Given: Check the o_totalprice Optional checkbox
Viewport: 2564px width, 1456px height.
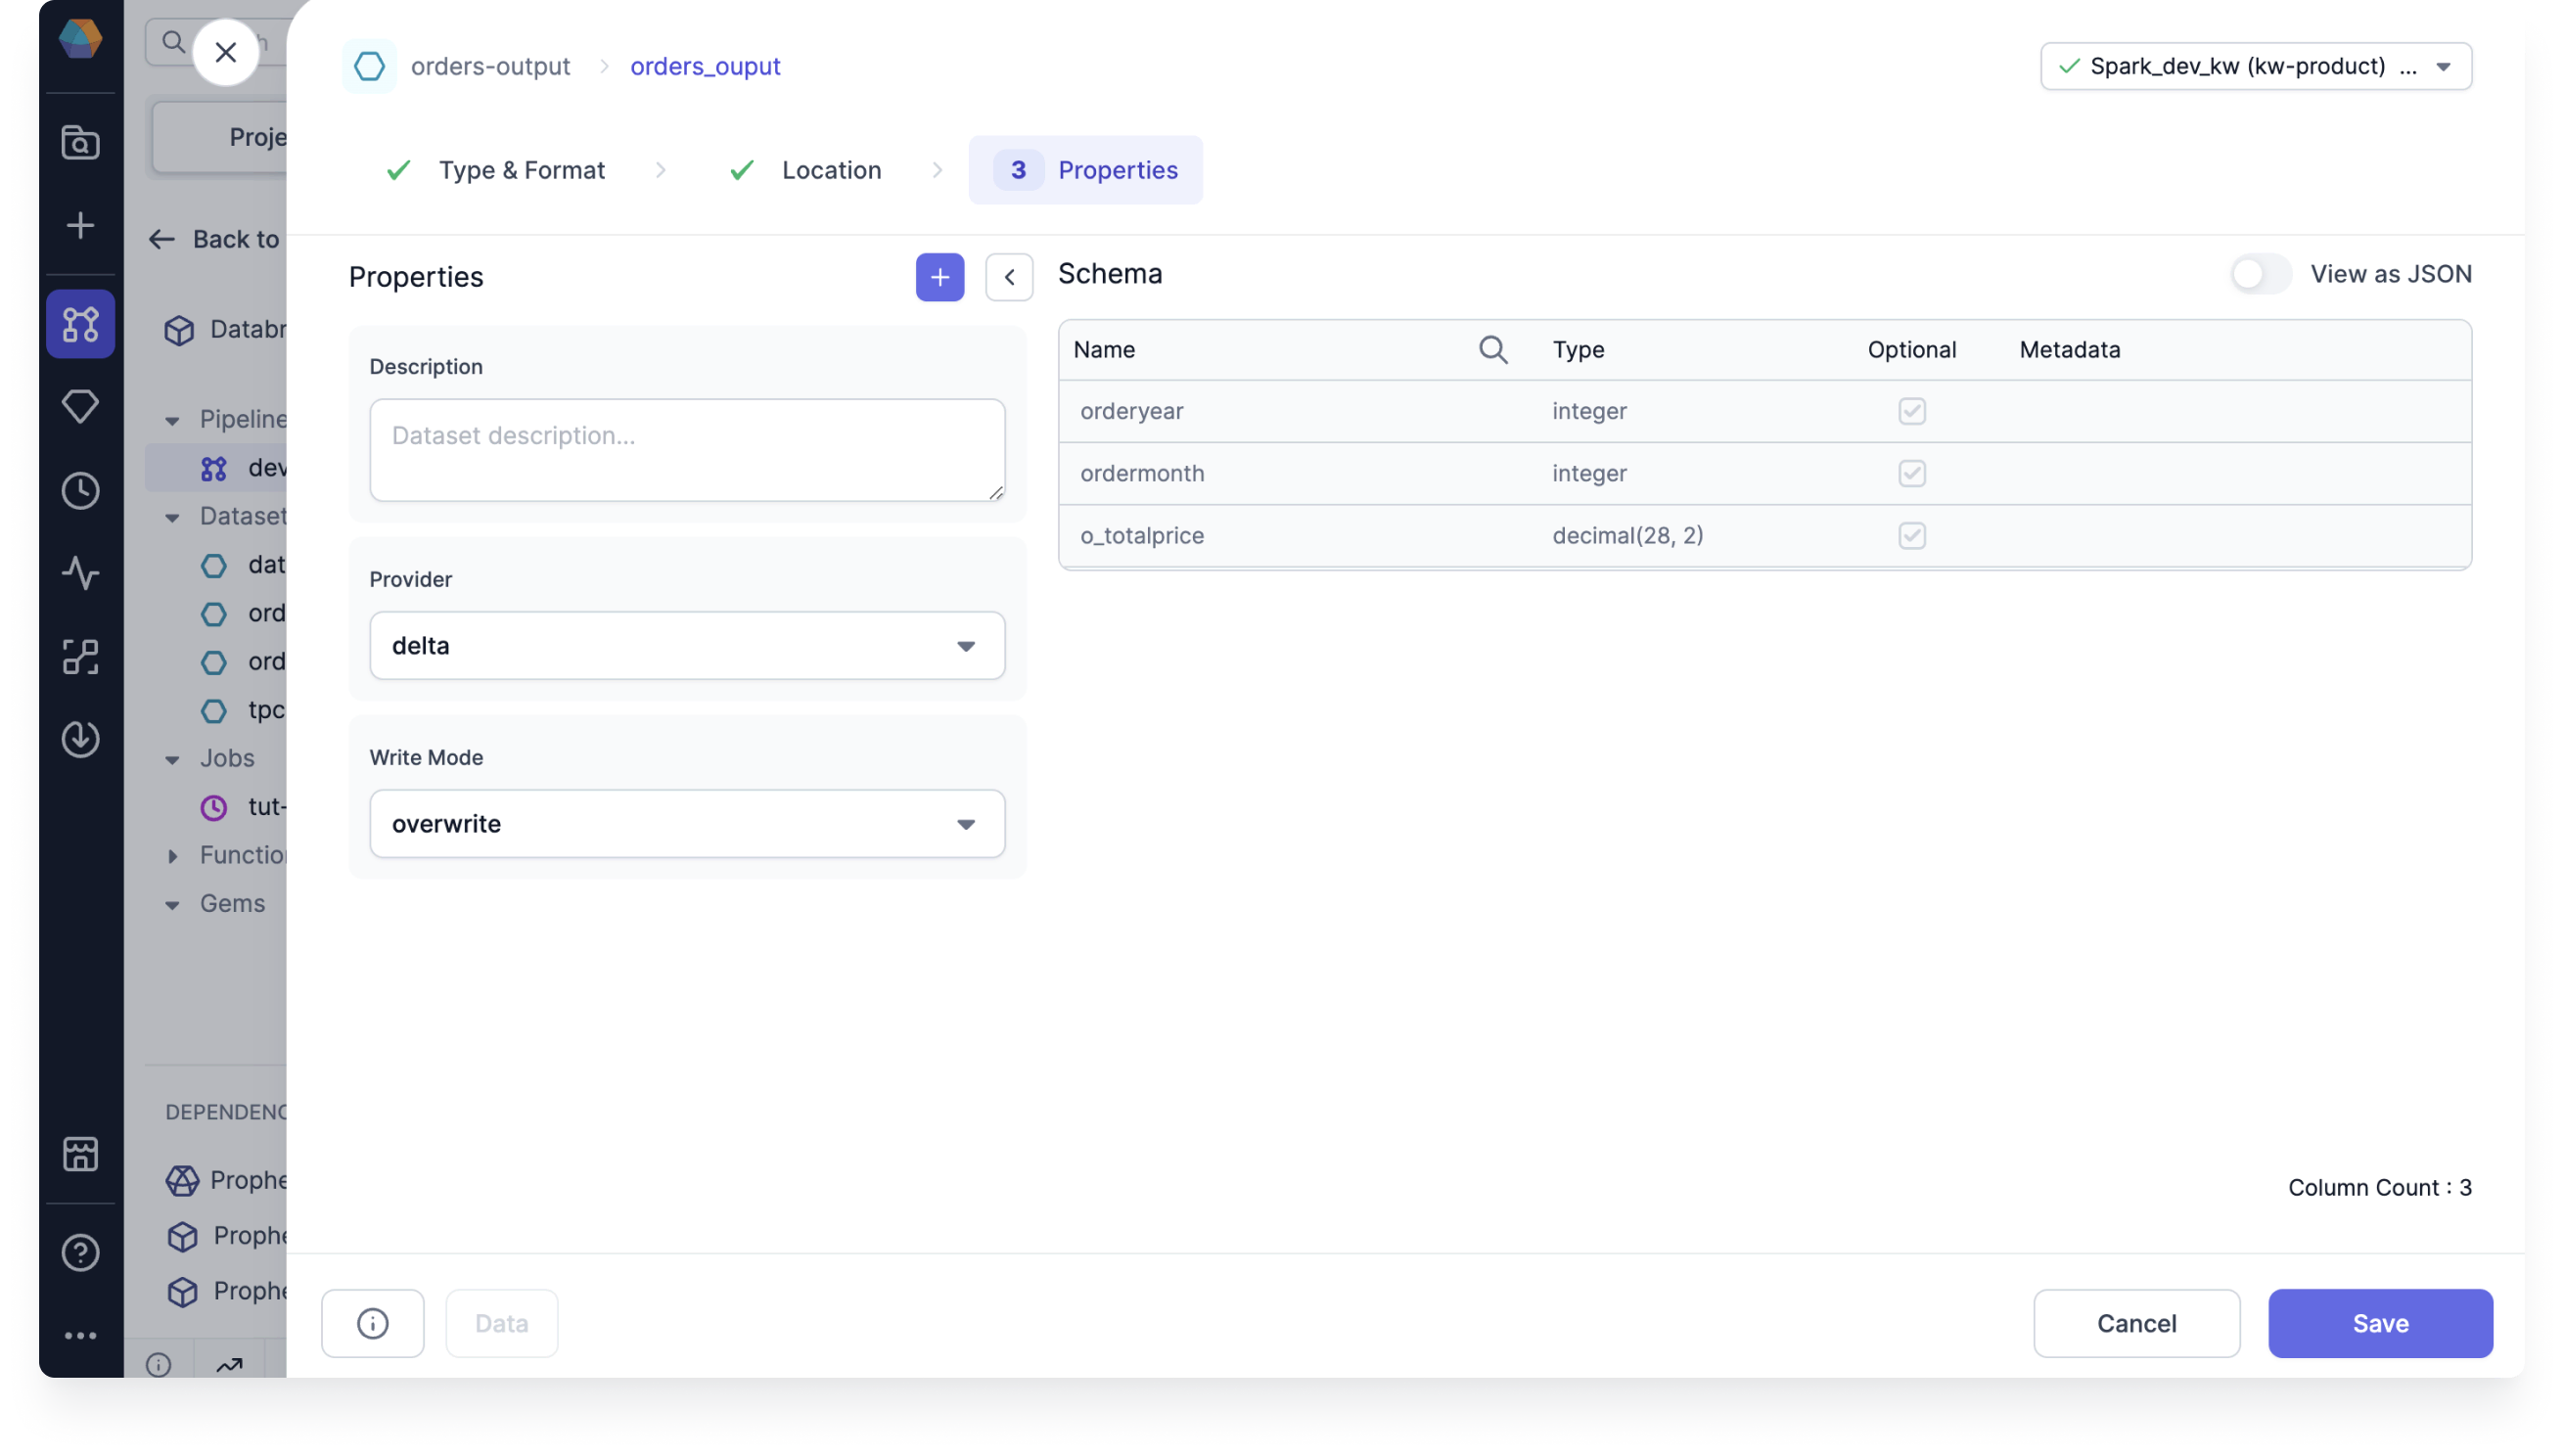Looking at the screenshot, I should (x=1912, y=535).
